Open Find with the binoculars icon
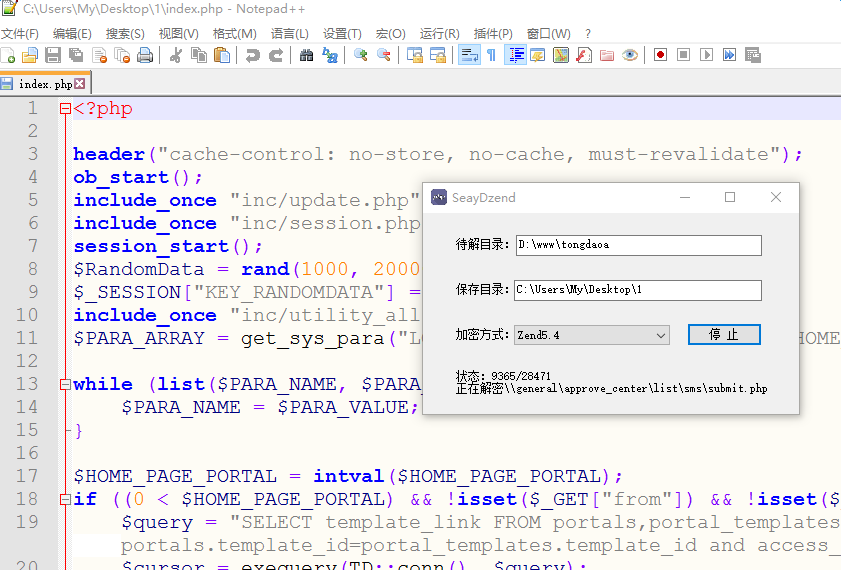The image size is (841, 570). (306, 55)
